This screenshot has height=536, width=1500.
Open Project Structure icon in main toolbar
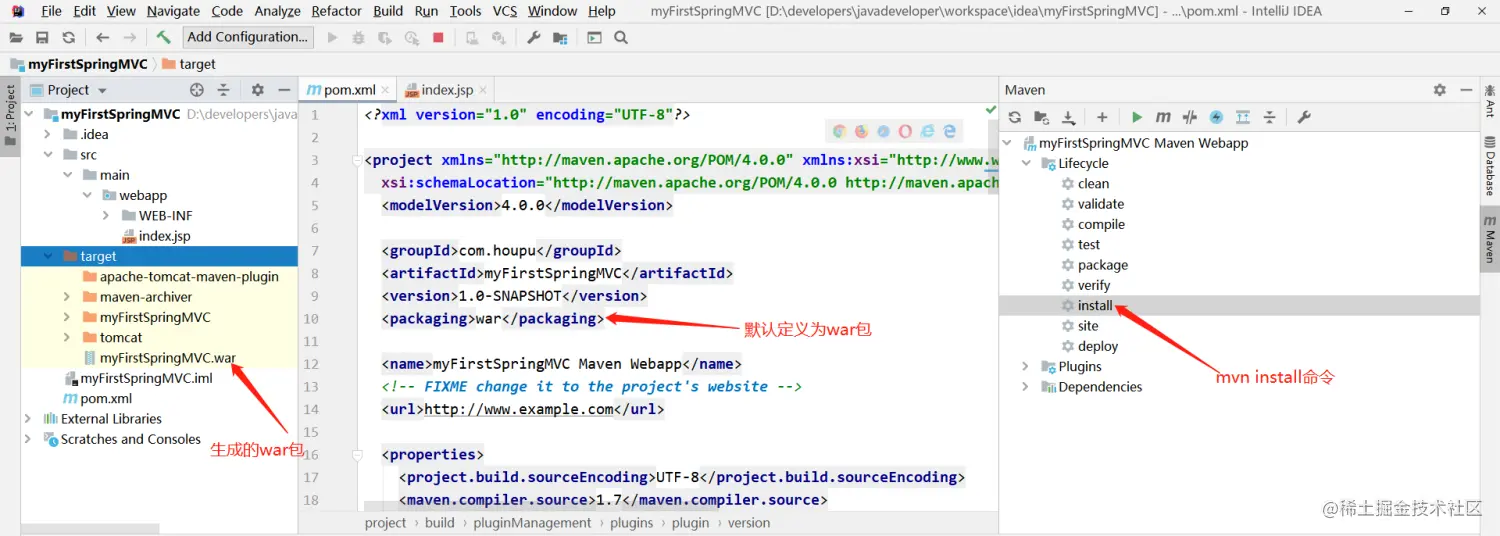click(560, 38)
